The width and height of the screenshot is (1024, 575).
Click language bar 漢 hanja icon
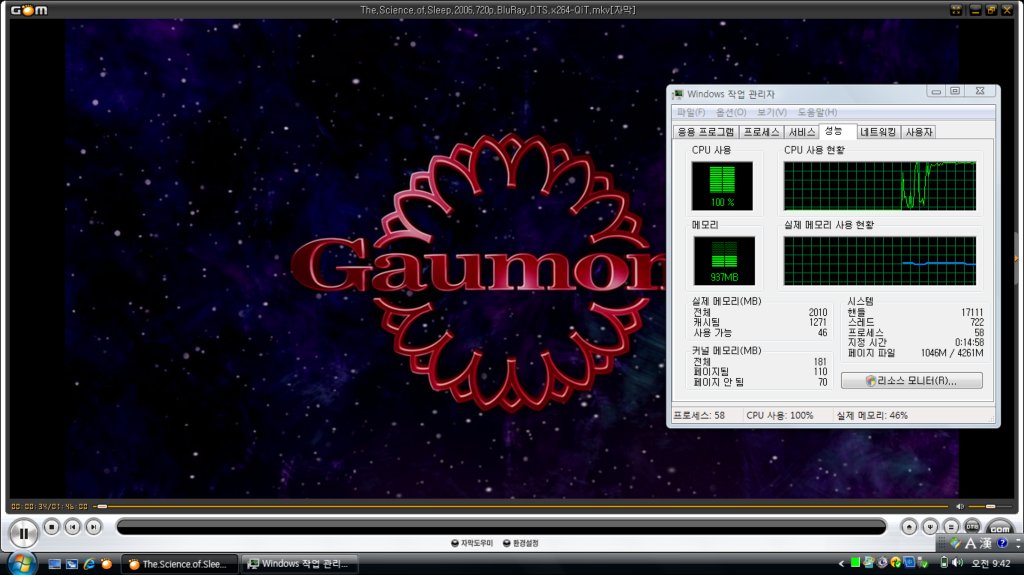pyautogui.click(x=985, y=543)
